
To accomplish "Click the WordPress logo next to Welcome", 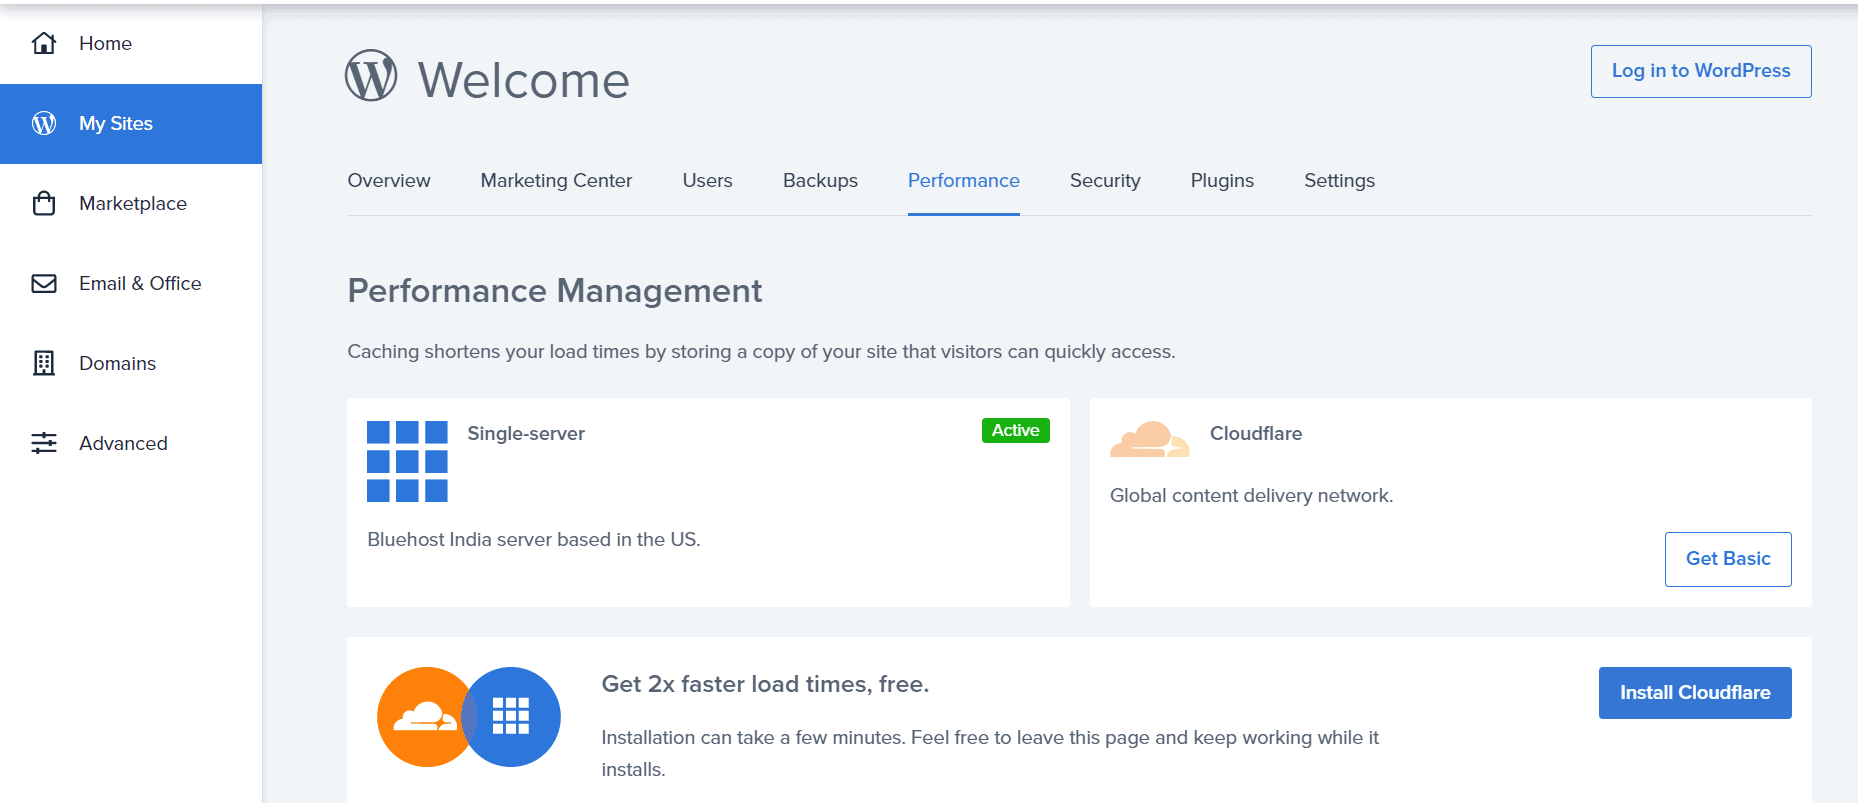I will coord(371,76).
